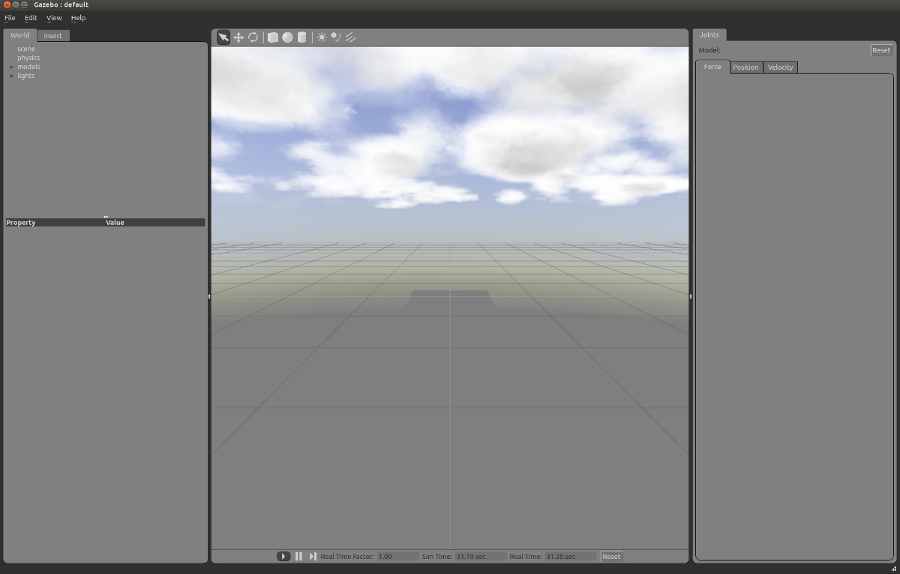Activate the translate mode tool
900x574 pixels.
(x=239, y=37)
